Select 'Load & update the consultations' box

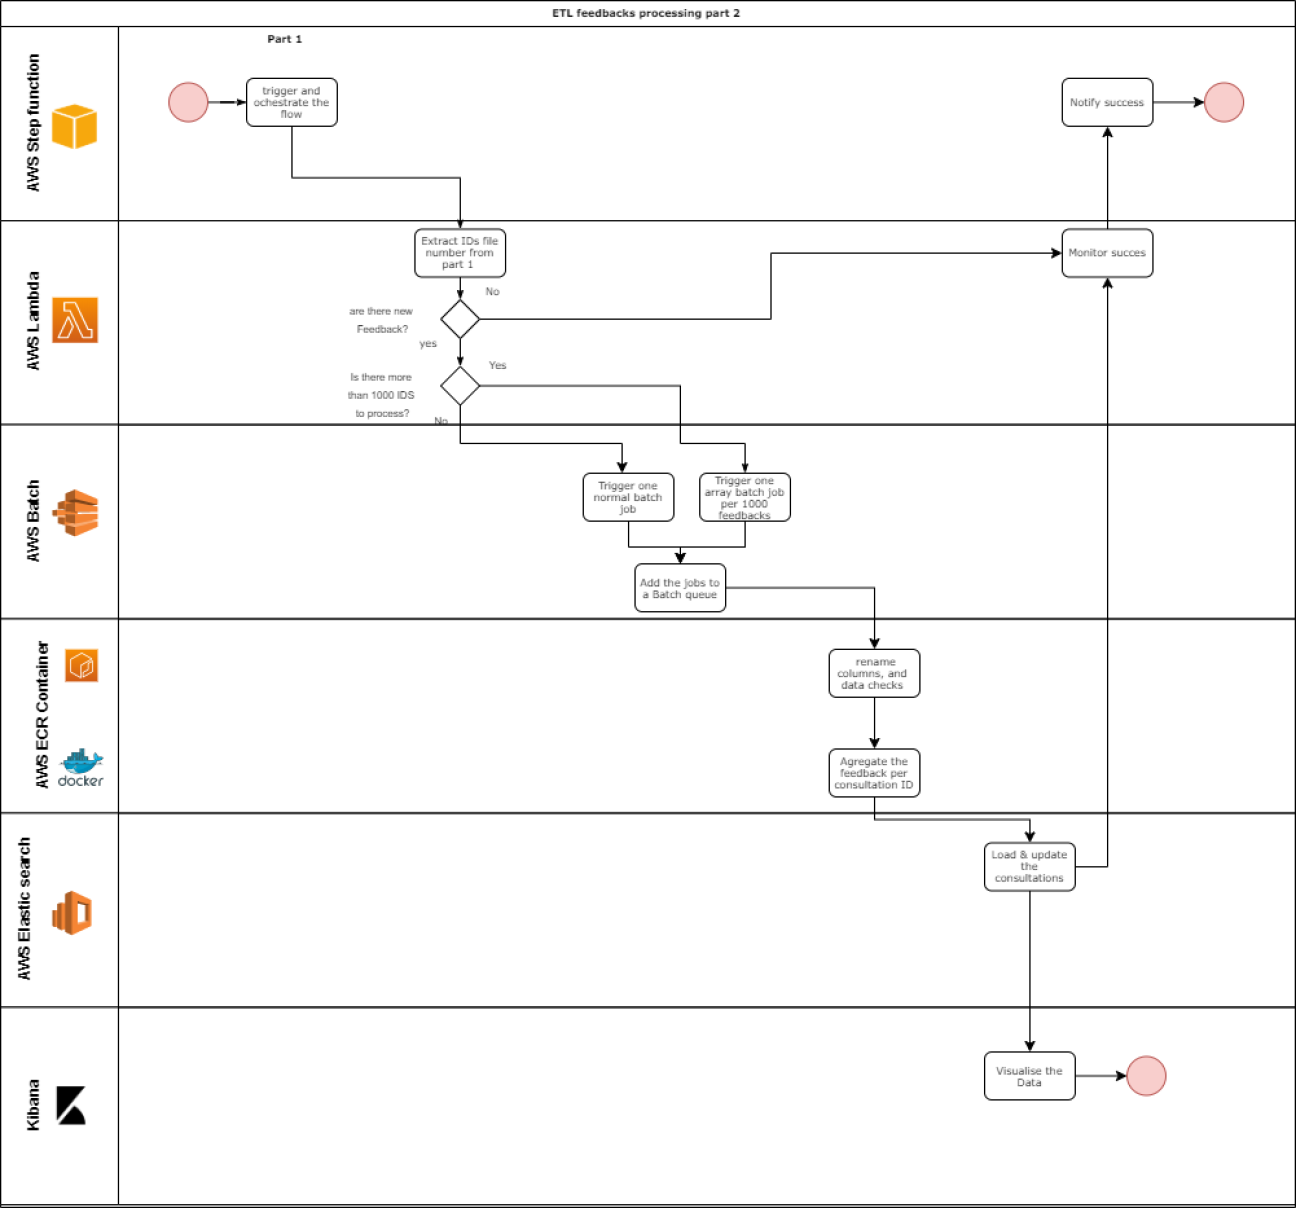pos(1029,866)
